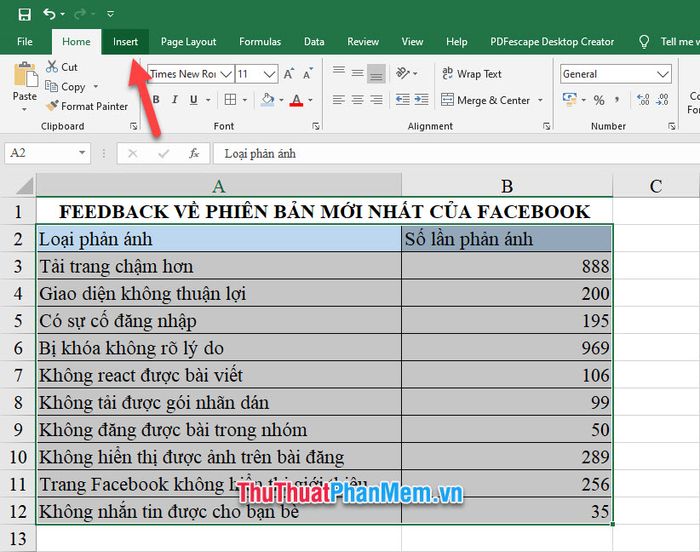Customize the Quick Access Toolbar dropdown

coord(110,14)
